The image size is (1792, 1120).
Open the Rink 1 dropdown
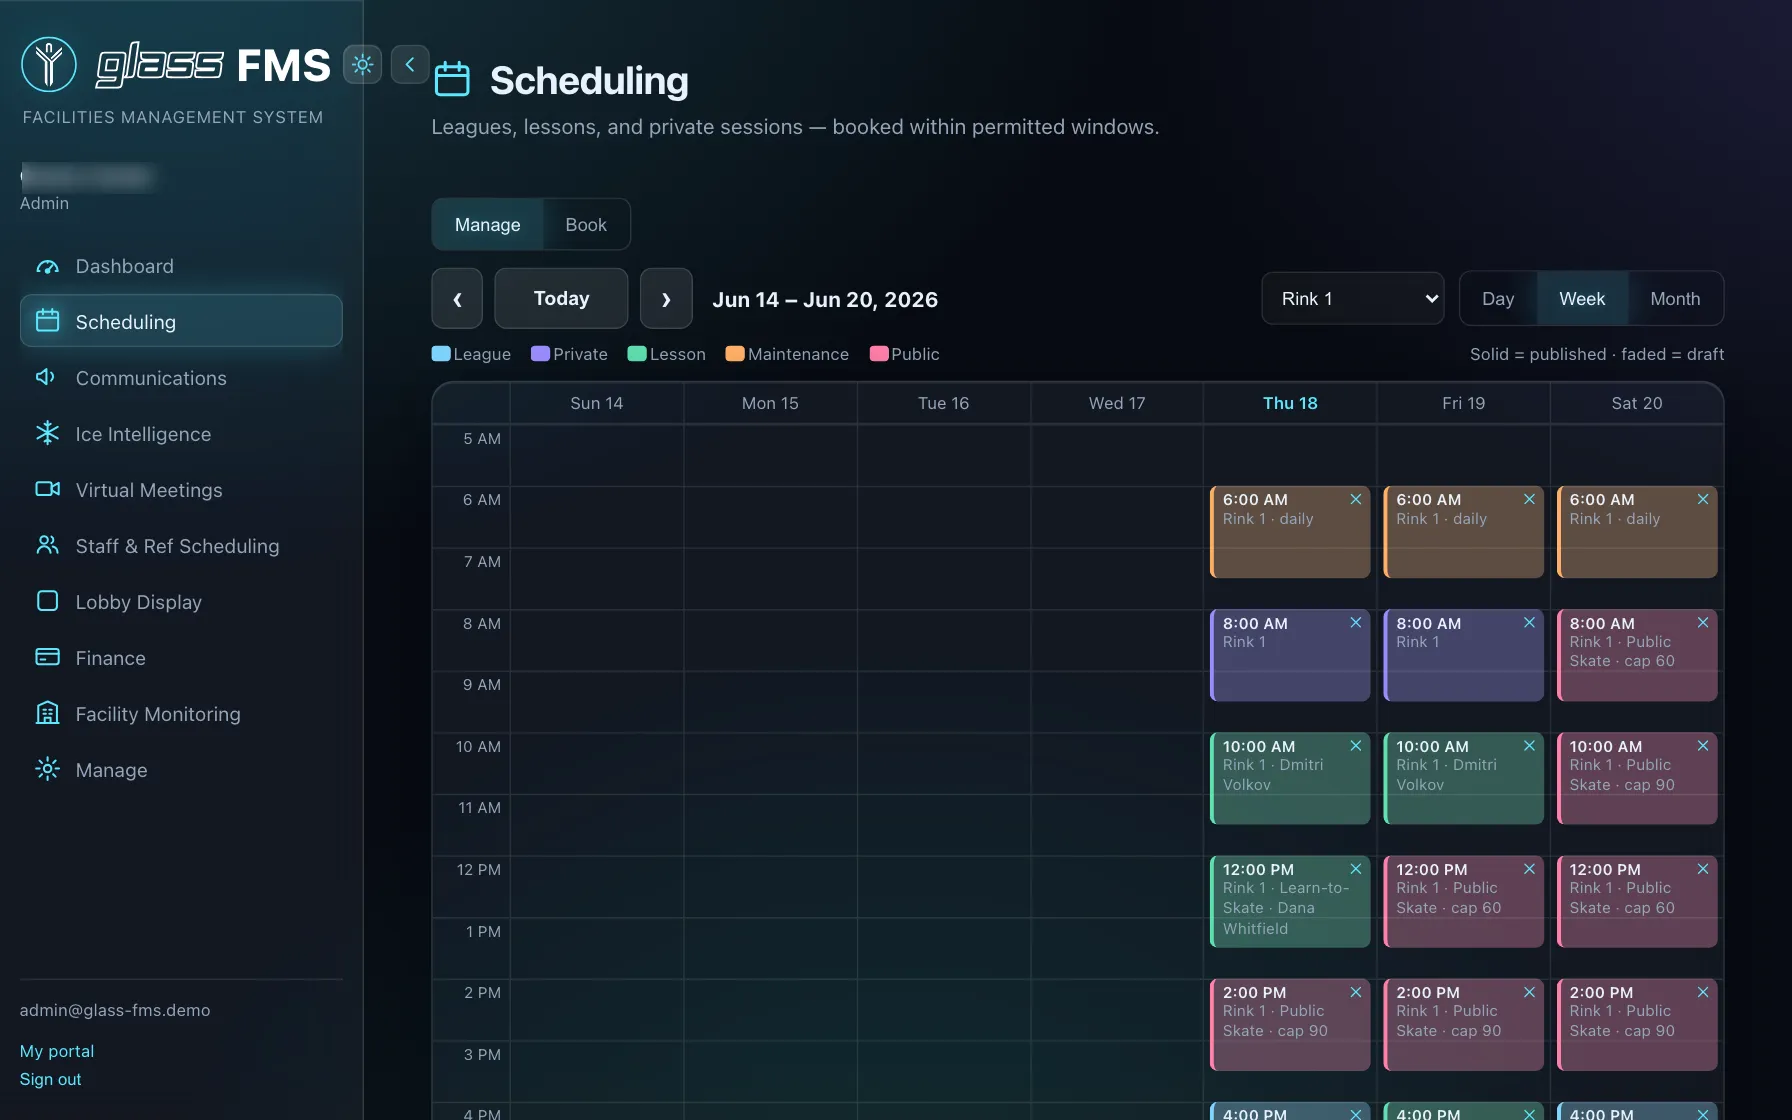(x=1352, y=298)
